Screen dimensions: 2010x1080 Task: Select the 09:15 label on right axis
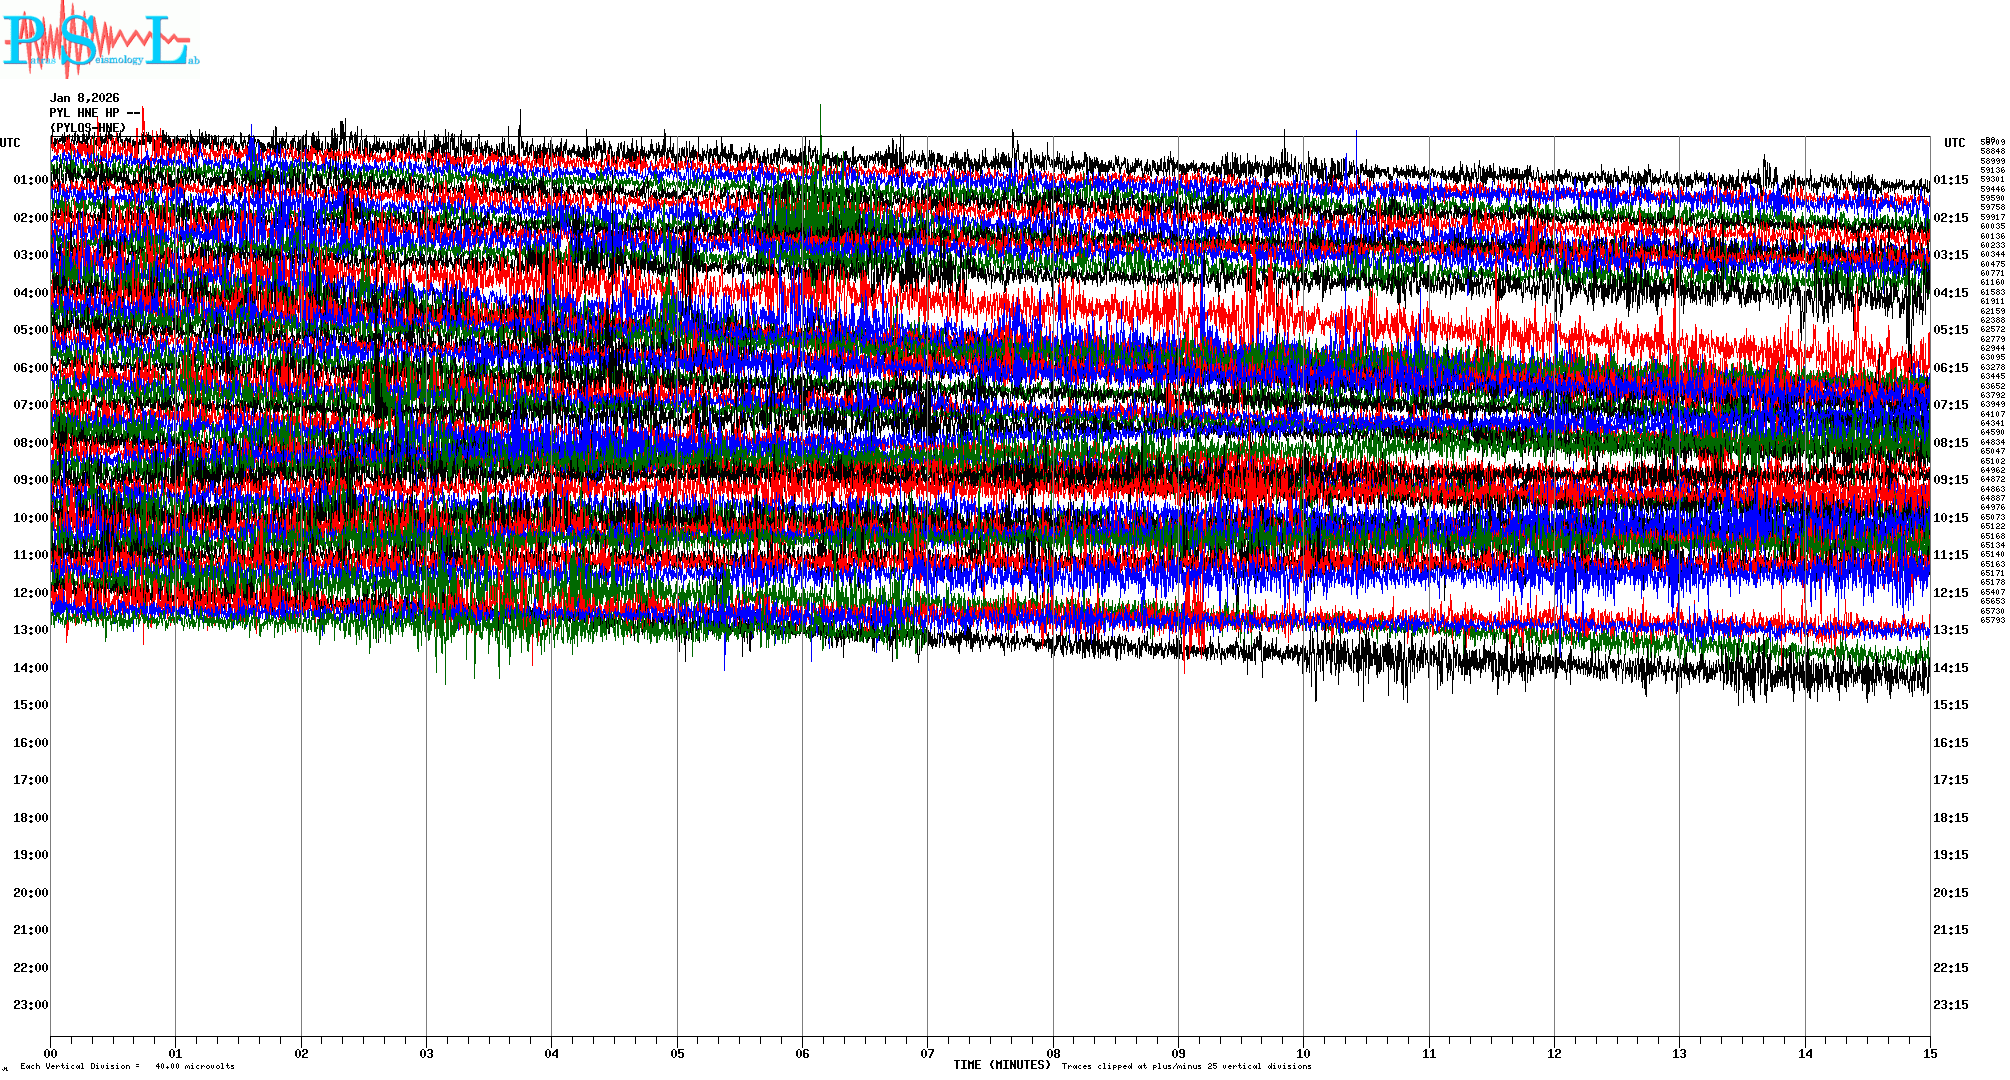(1950, 480)
